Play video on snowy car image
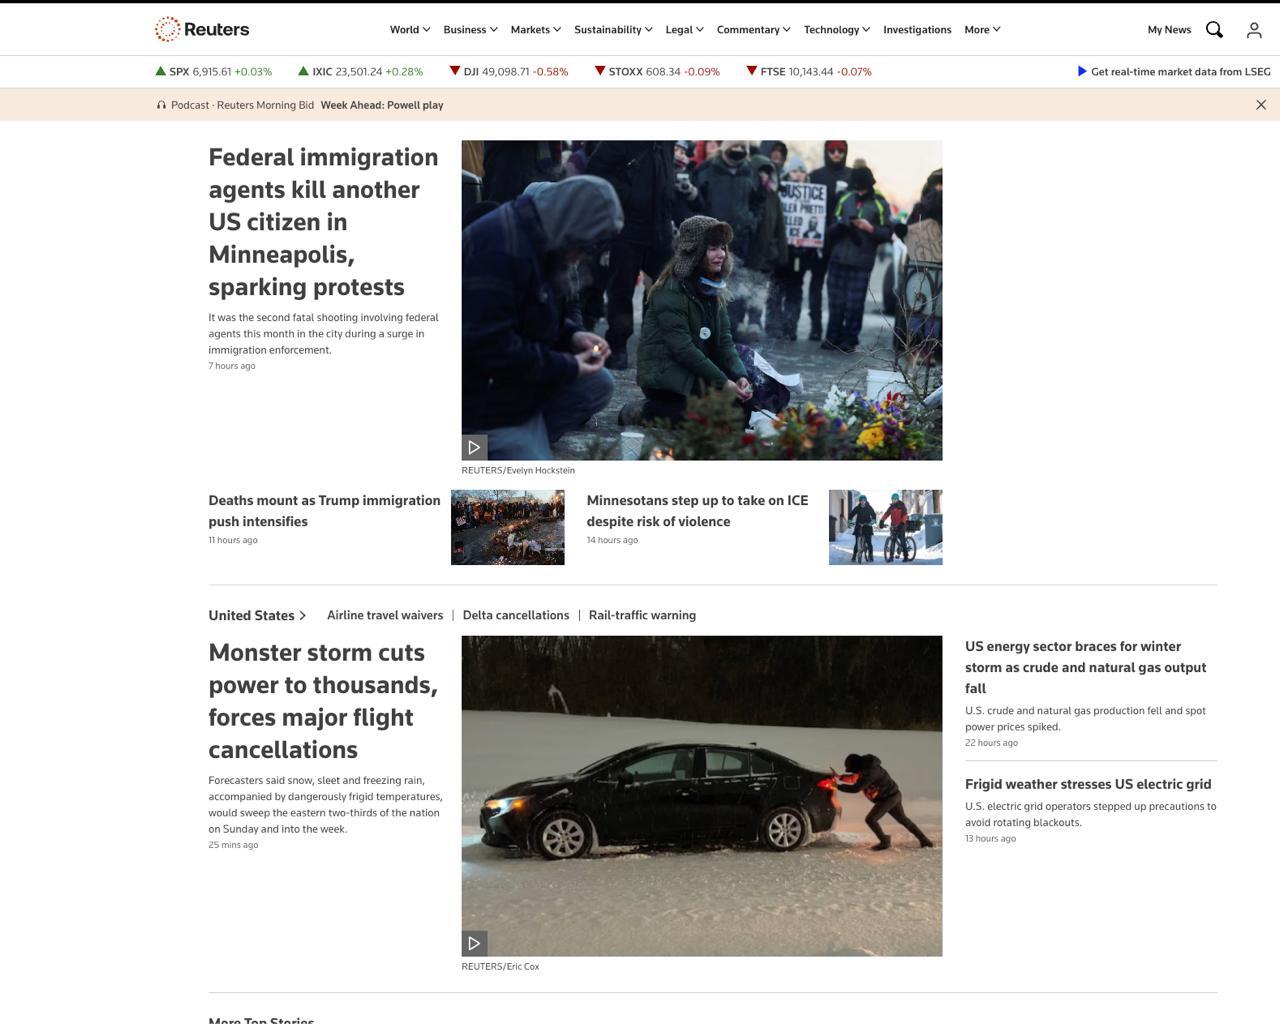Viewport: 1280px width, 1024px height. click(474, 943)
